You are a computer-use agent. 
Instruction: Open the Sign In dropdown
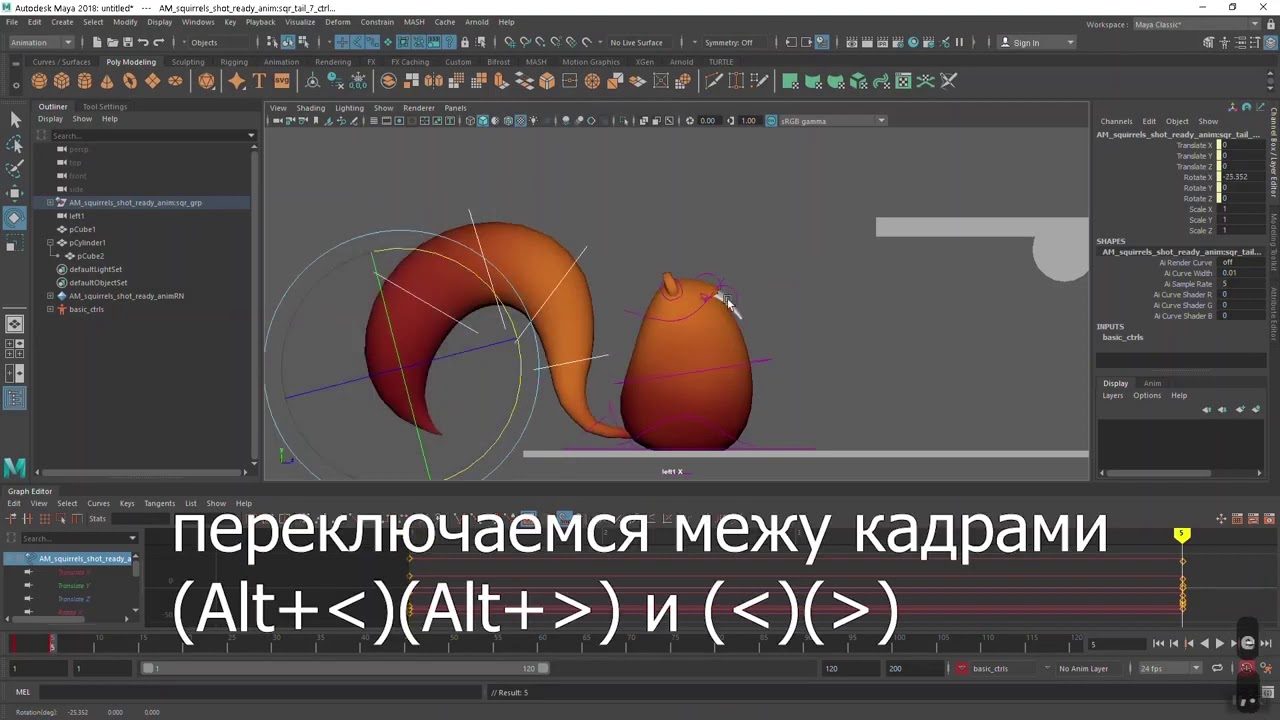pyautogui.click(x=1038, y=42)
